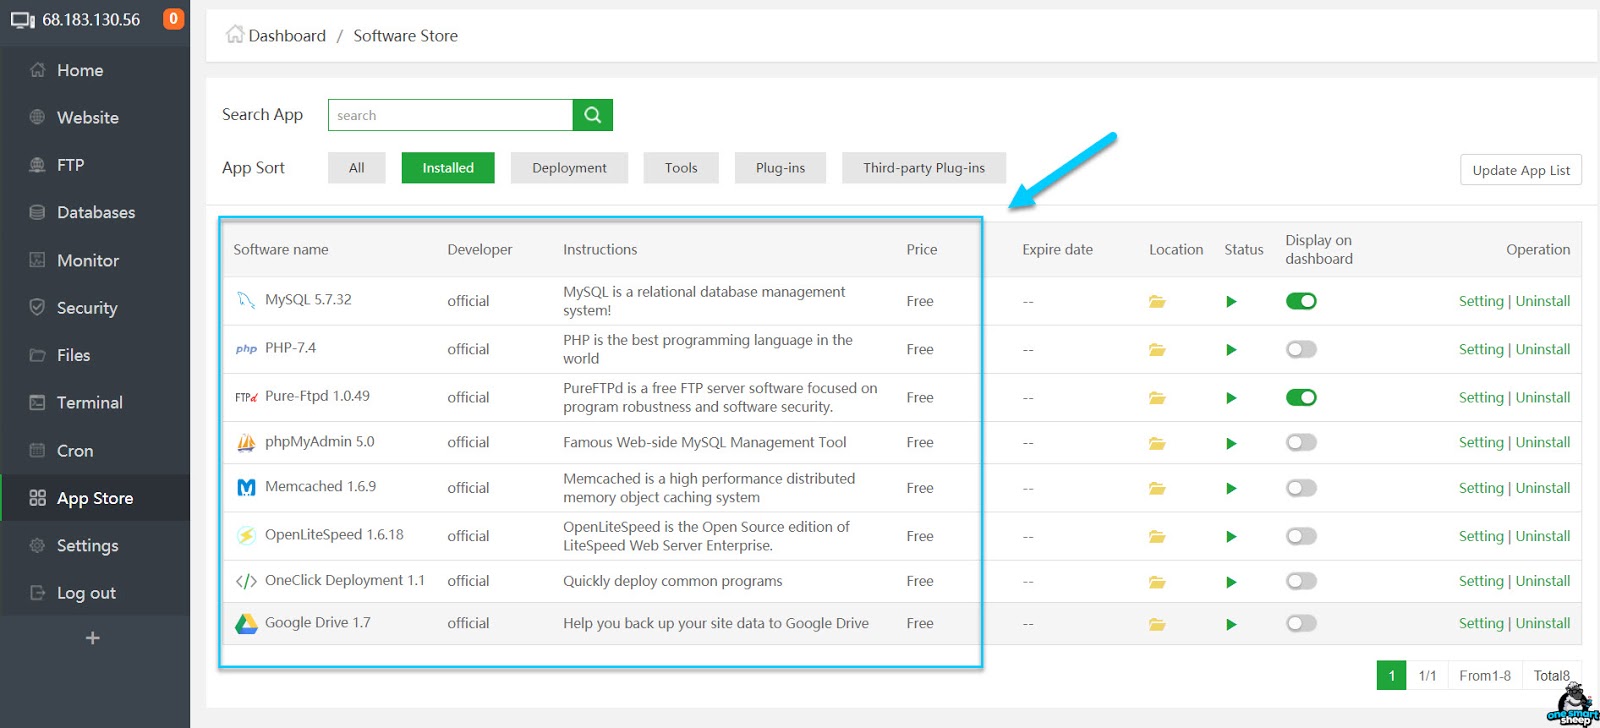The width and height of the screenshot is (1600, 728).
Task: Click the MySQL 5.7.32 dolphin icon
Action: click(246, 300)
